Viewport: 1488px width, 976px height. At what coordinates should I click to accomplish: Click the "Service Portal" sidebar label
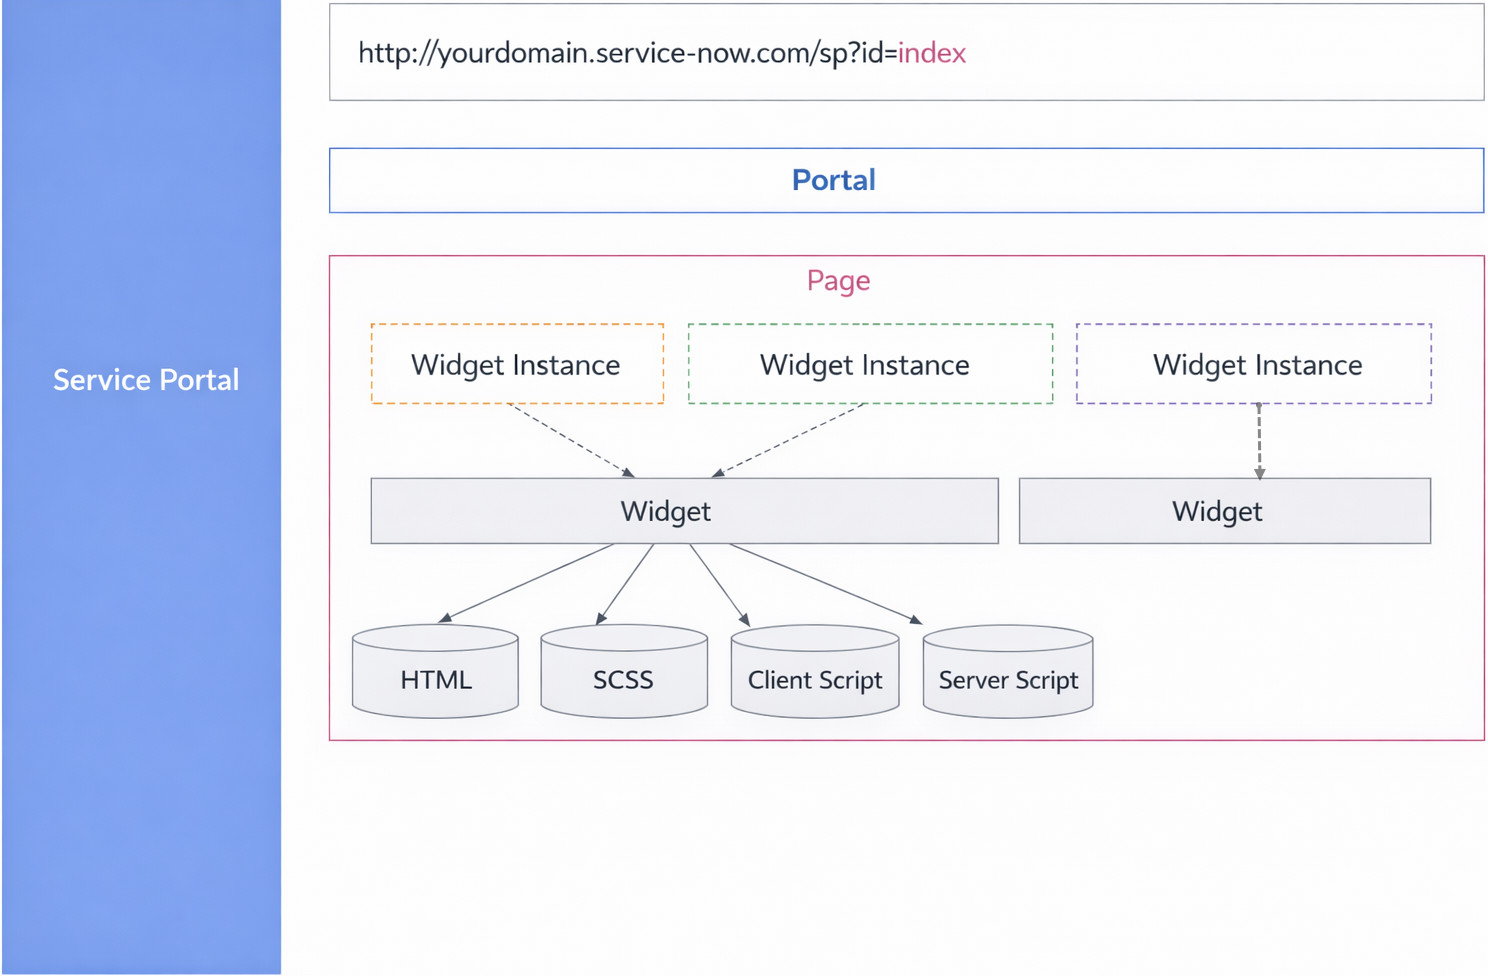coord(146,380)
